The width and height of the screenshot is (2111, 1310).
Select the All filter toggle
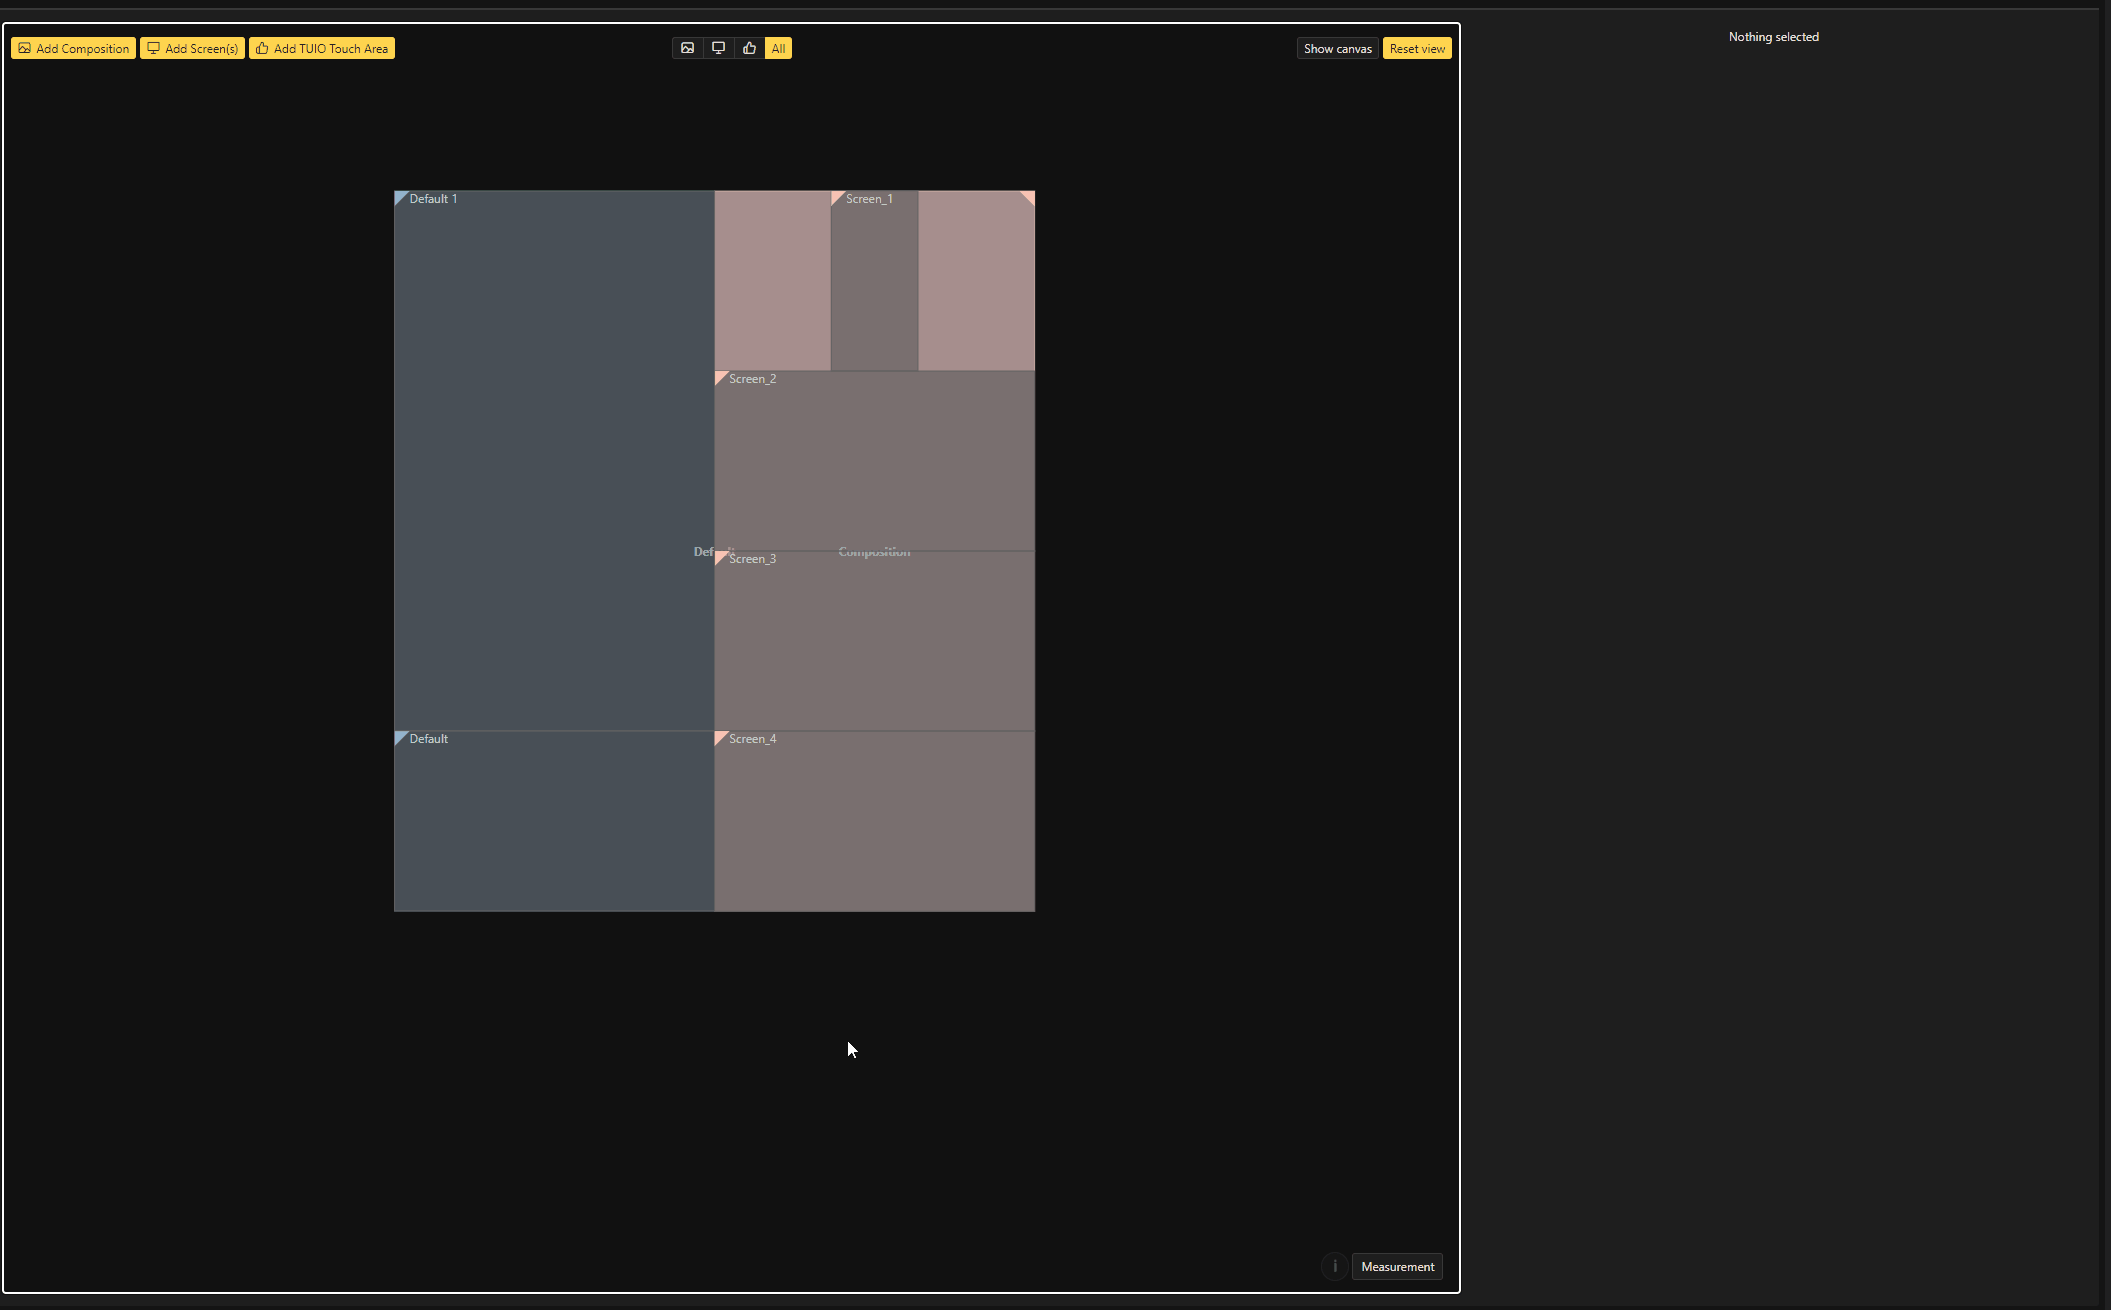(778, 48)
